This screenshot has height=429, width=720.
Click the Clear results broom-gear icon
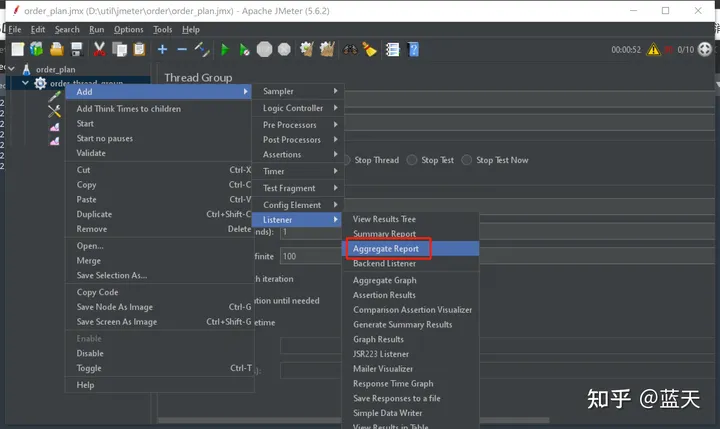tap(306, 49)
